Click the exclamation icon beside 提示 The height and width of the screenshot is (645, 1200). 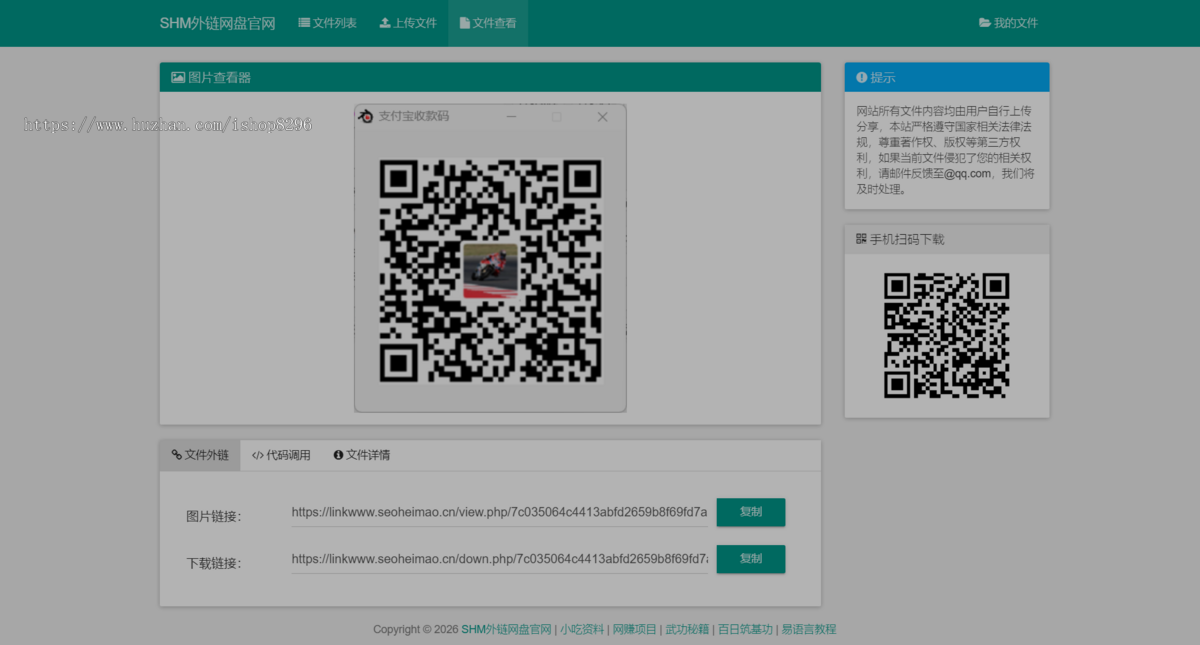tap(861, 77)
